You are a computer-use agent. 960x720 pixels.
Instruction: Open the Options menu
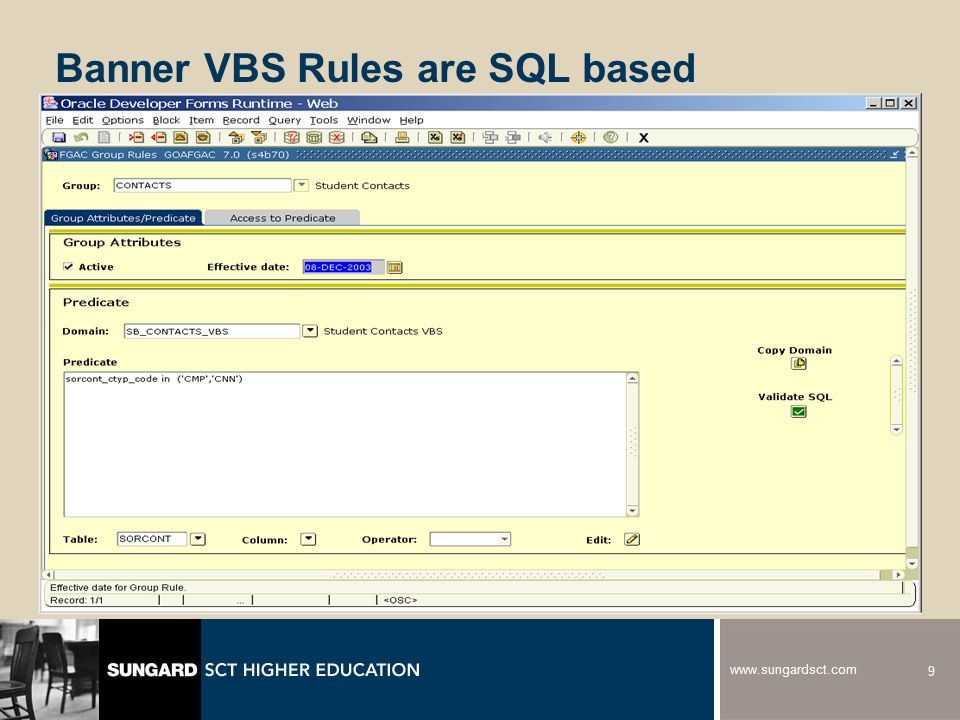(x=122, y=120)
